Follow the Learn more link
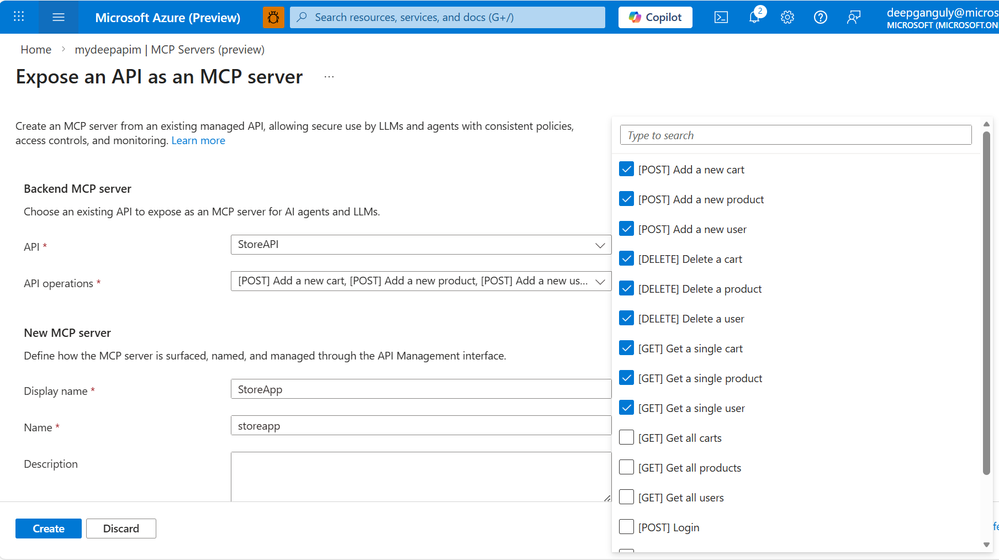This screenshot has height=560, width=999. 198,141
